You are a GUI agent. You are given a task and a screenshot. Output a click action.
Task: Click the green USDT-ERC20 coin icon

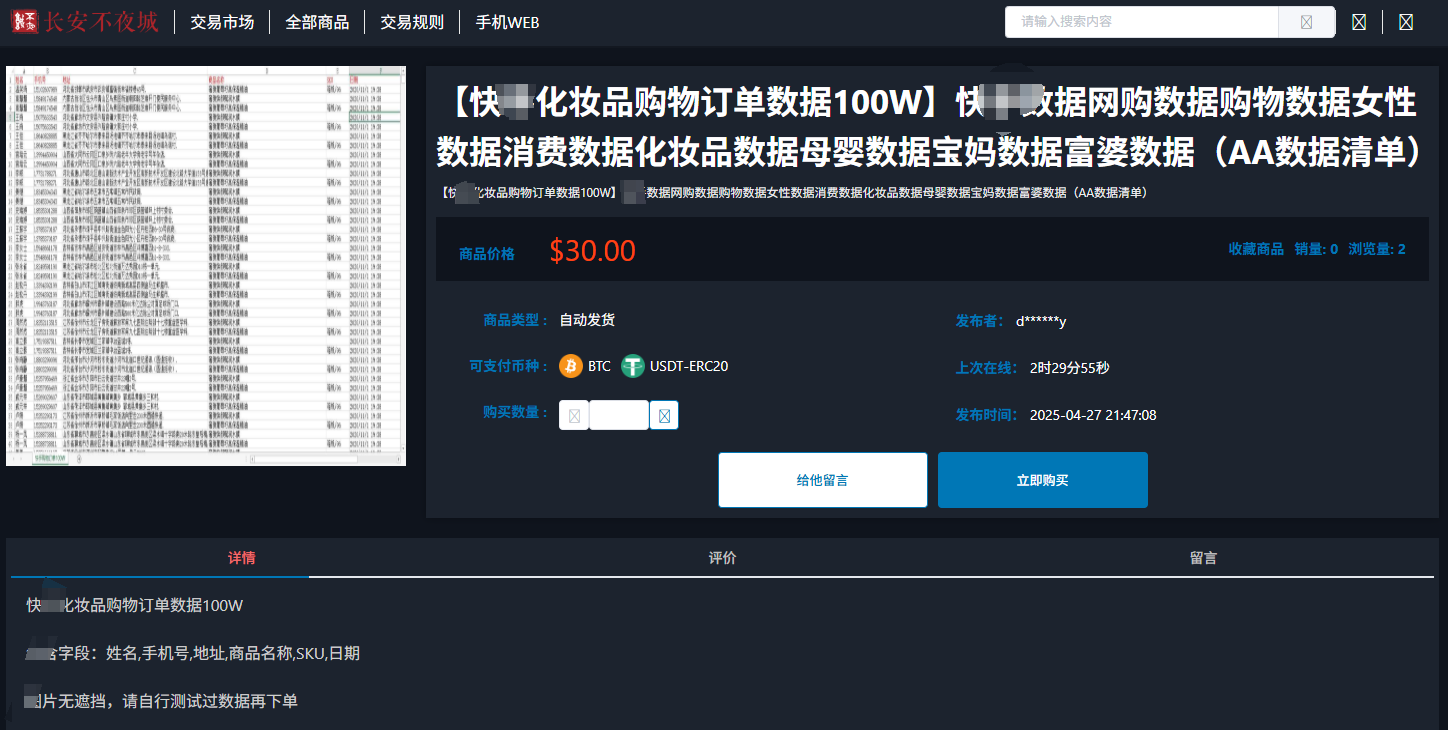tap(632, 366)
